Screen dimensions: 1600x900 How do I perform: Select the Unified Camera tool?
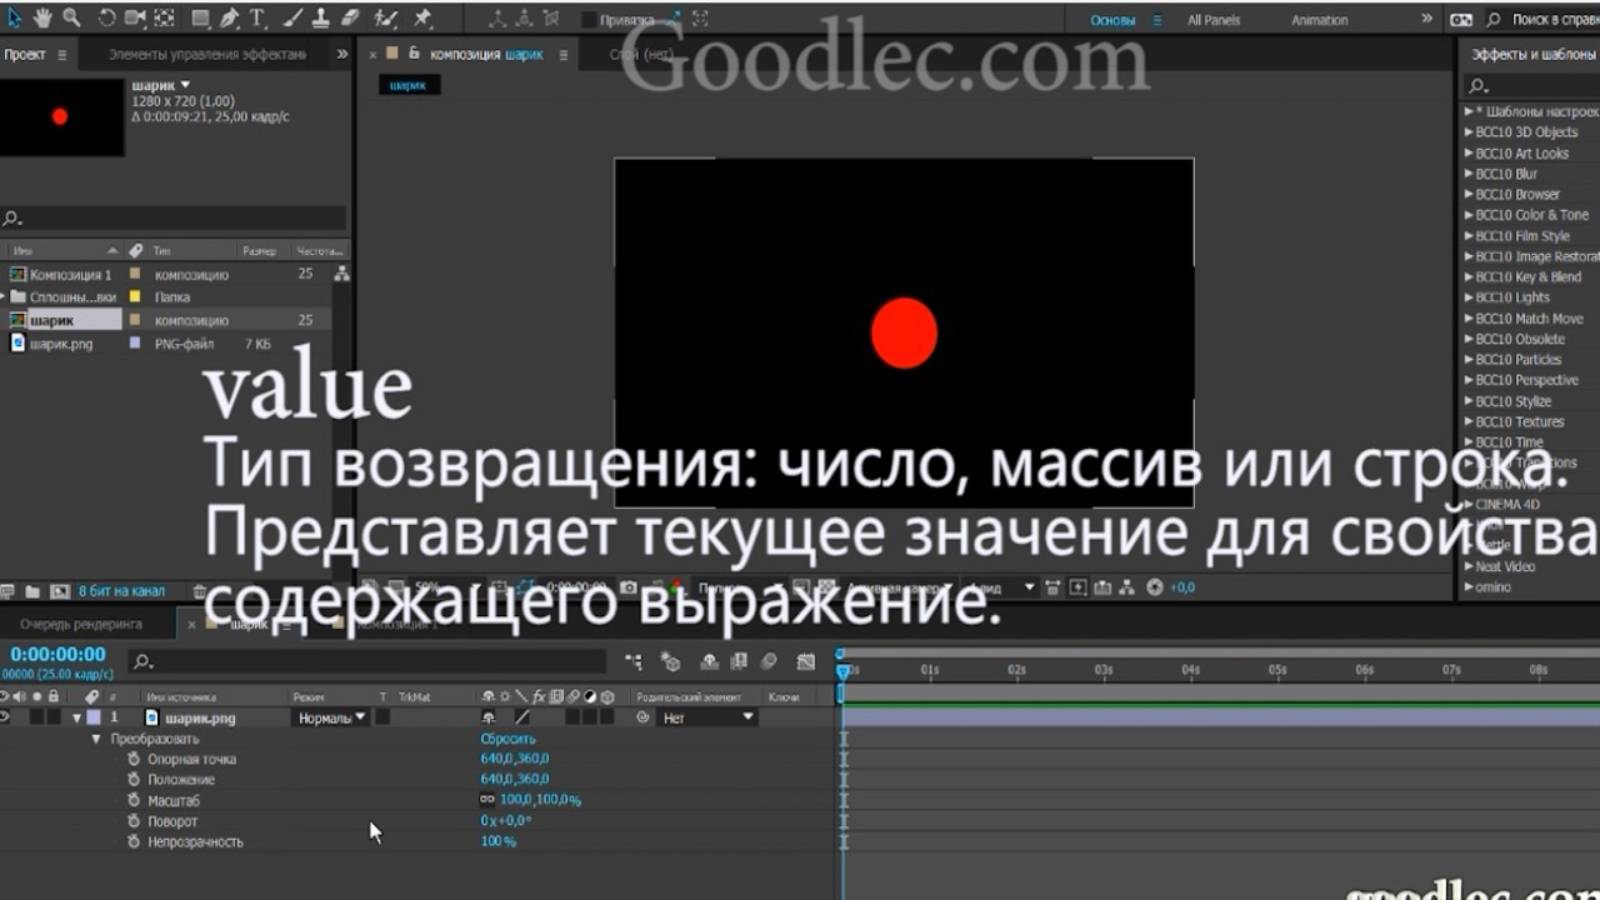(x=135, y=18)
